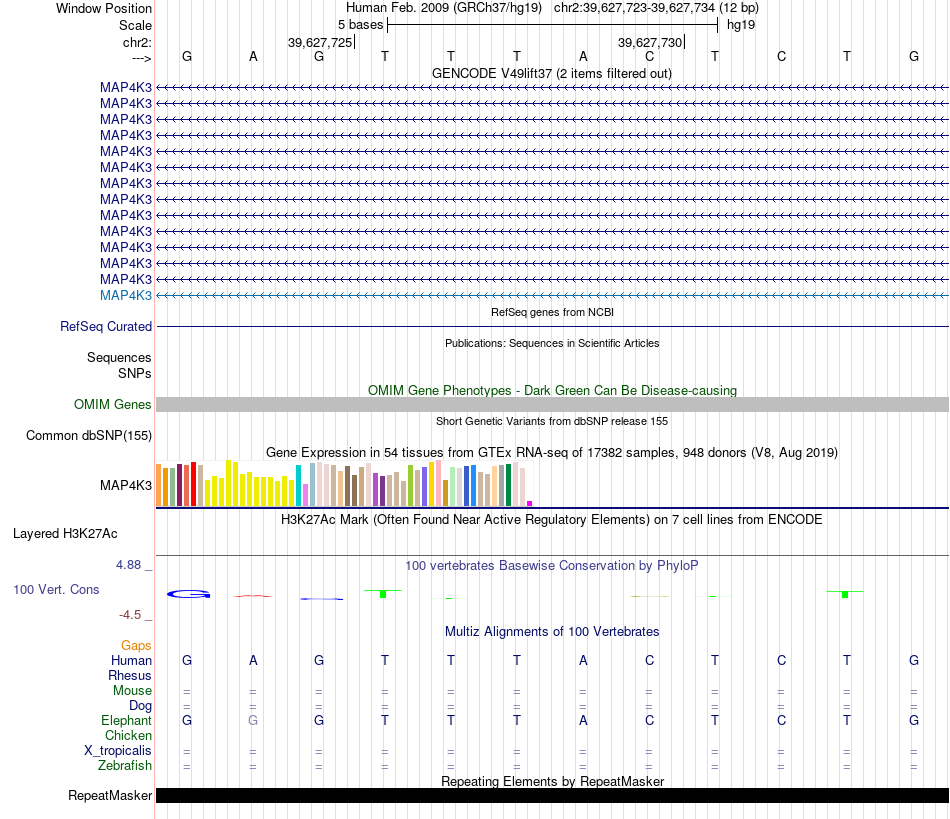The image size is (950, 819).
Task: Click the RepeatMasker track label
Action: [x=110, y=796]
